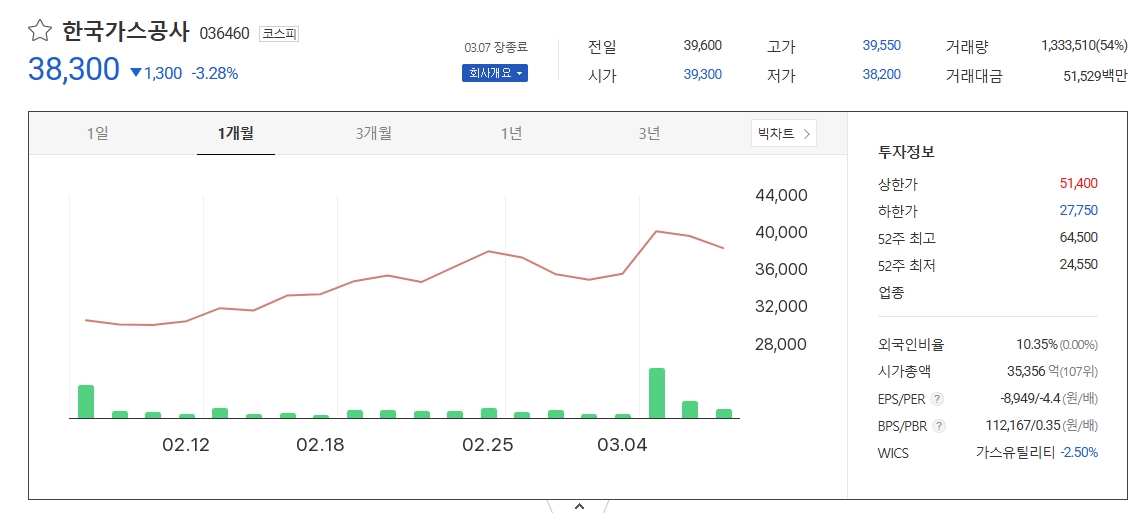
Task: Show the 3년 chart period
Action: pos(649,133)
